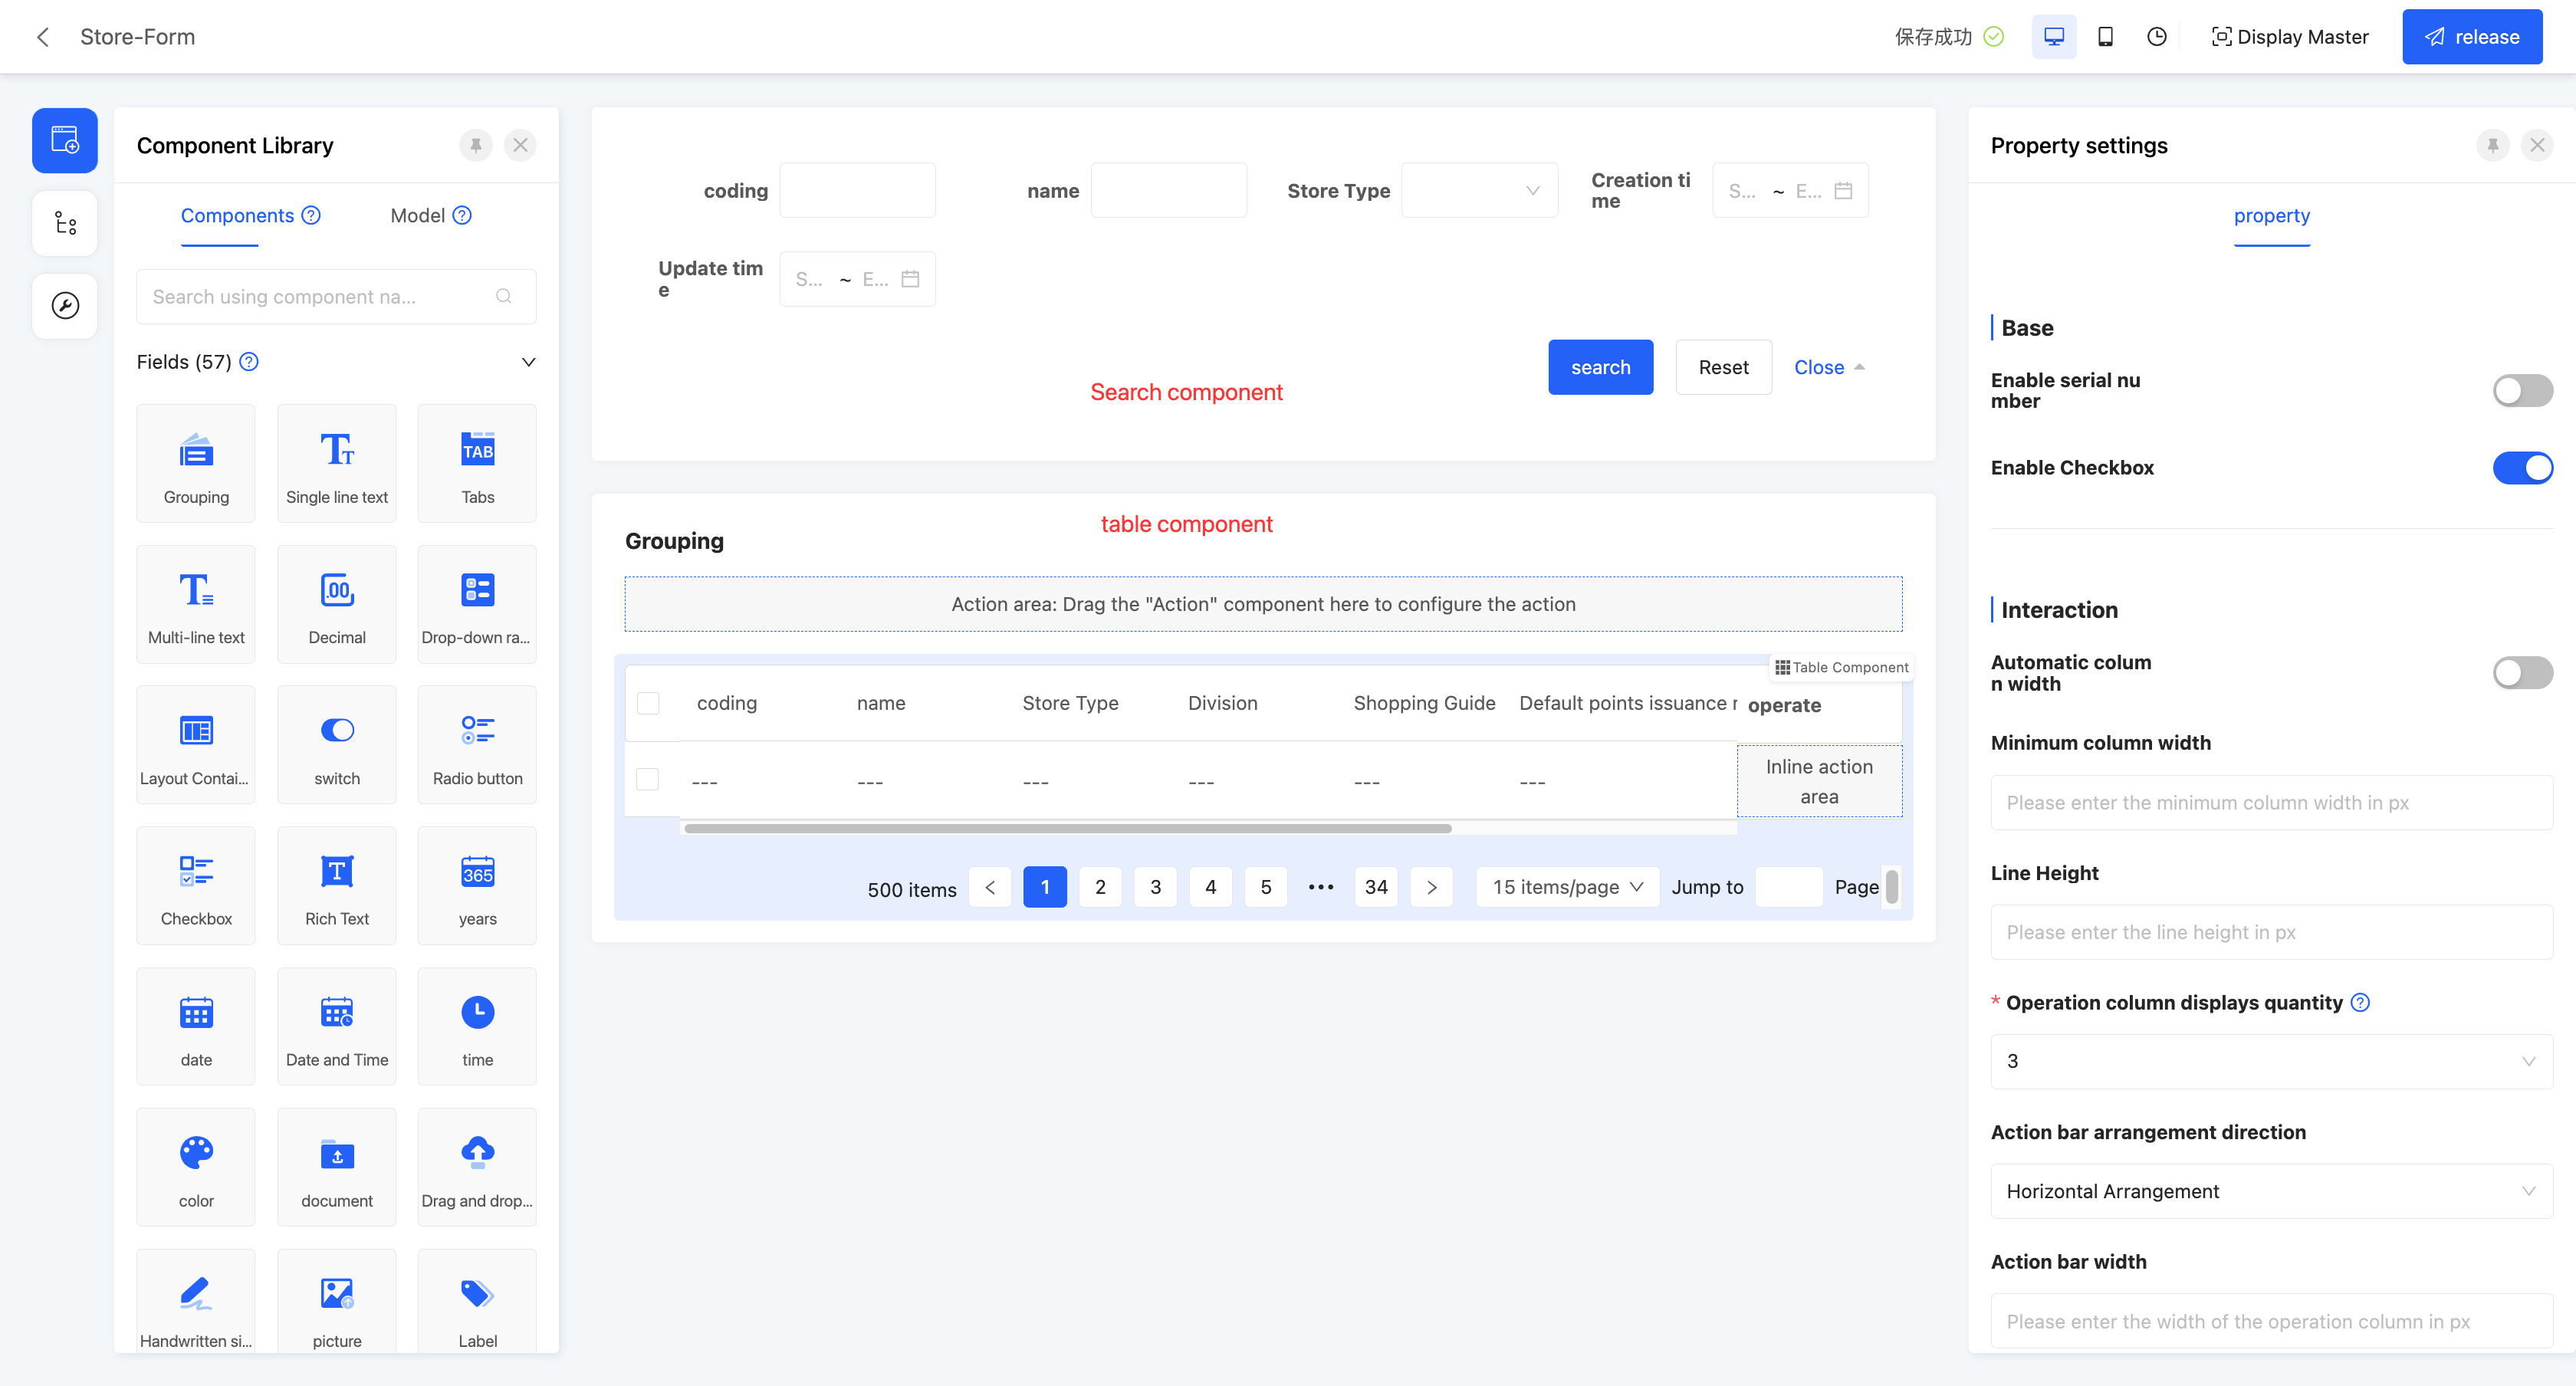This screenshot has width=2576, height=1386.
Task: Select the Single line text component
Action: click(336, 463)
